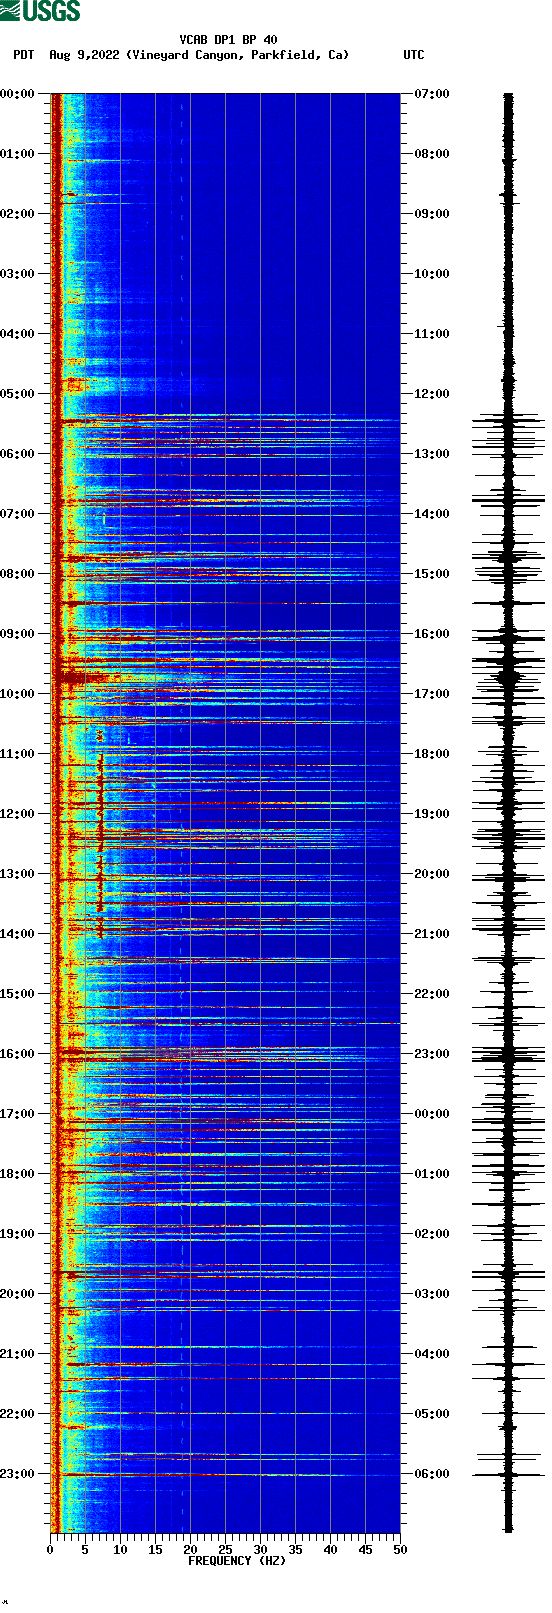Click the 02:00 label on the UTC axis
Viewport: 552px width, 1613px height.
tap(432, 1234)
